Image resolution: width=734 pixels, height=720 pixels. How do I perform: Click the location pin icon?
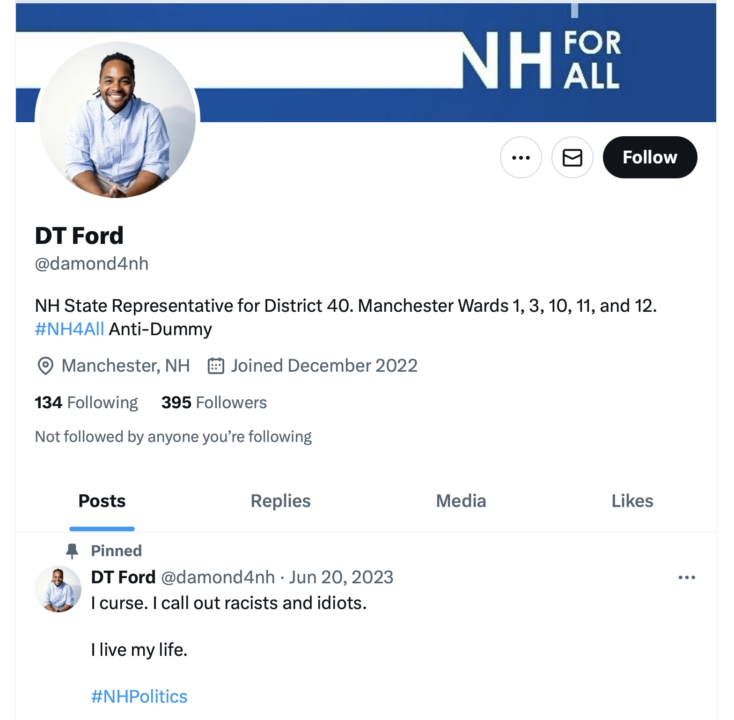point(45,366)
